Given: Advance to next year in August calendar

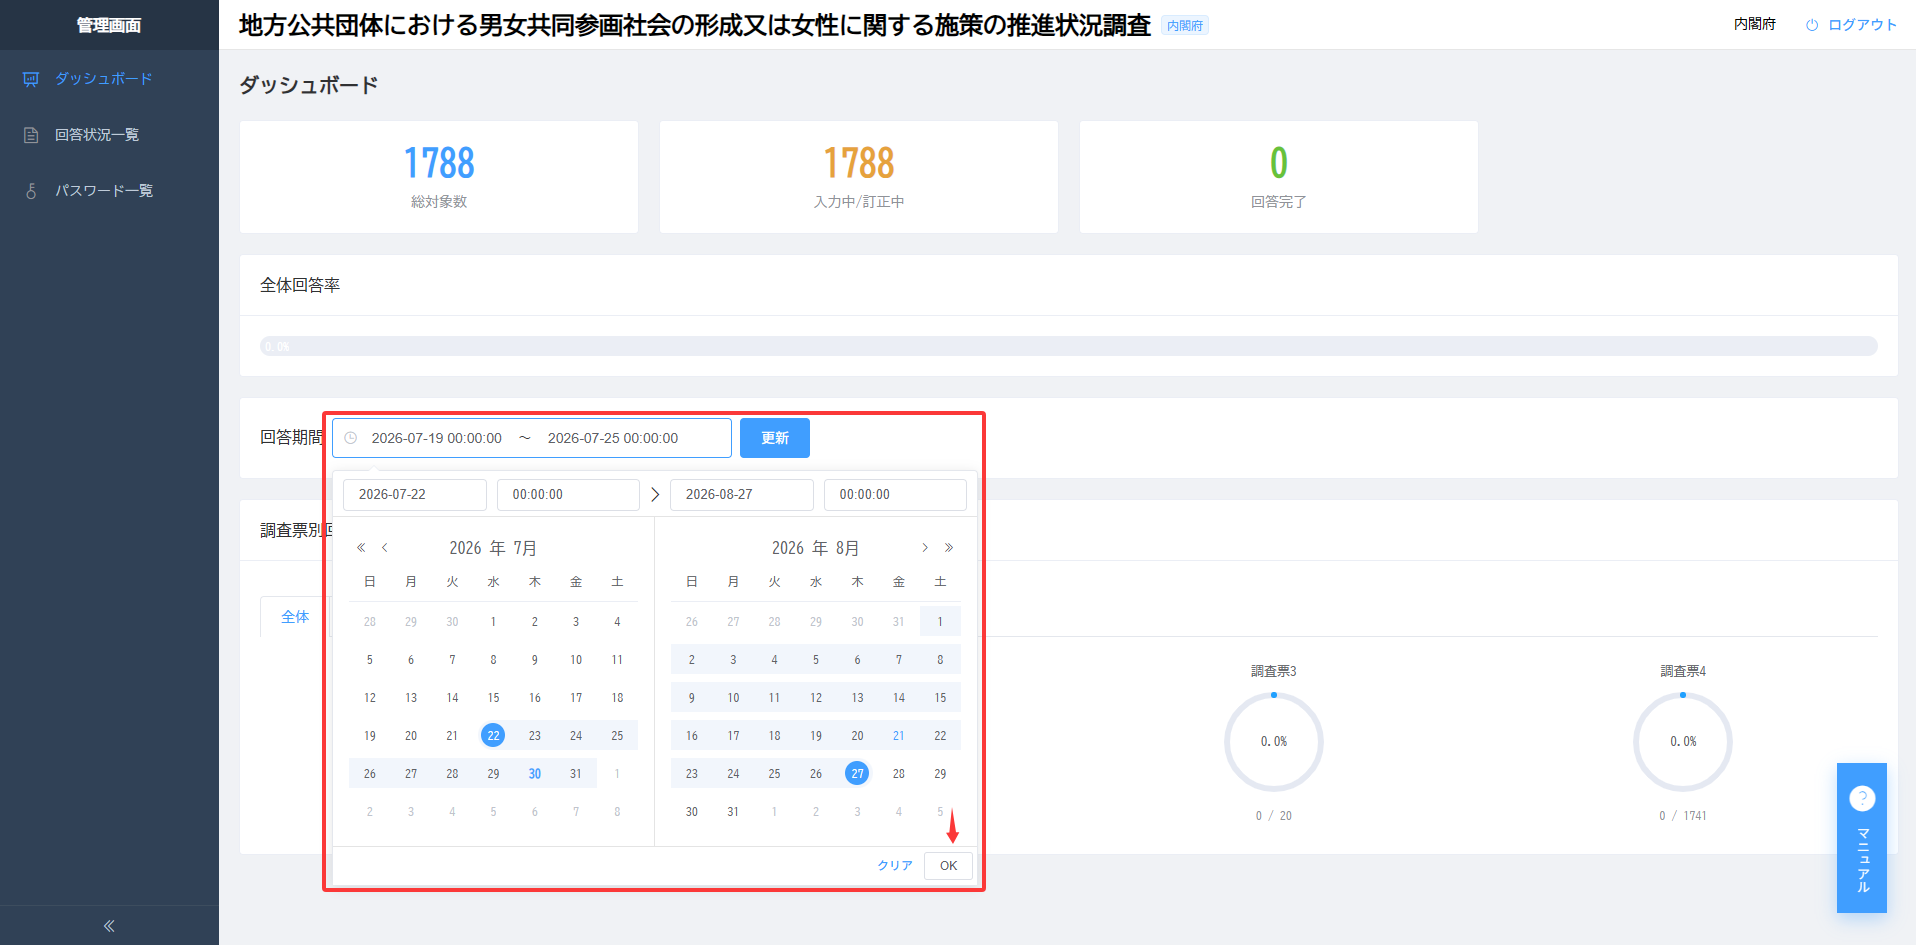Looking at the screenshot, I should click(949, 548).
